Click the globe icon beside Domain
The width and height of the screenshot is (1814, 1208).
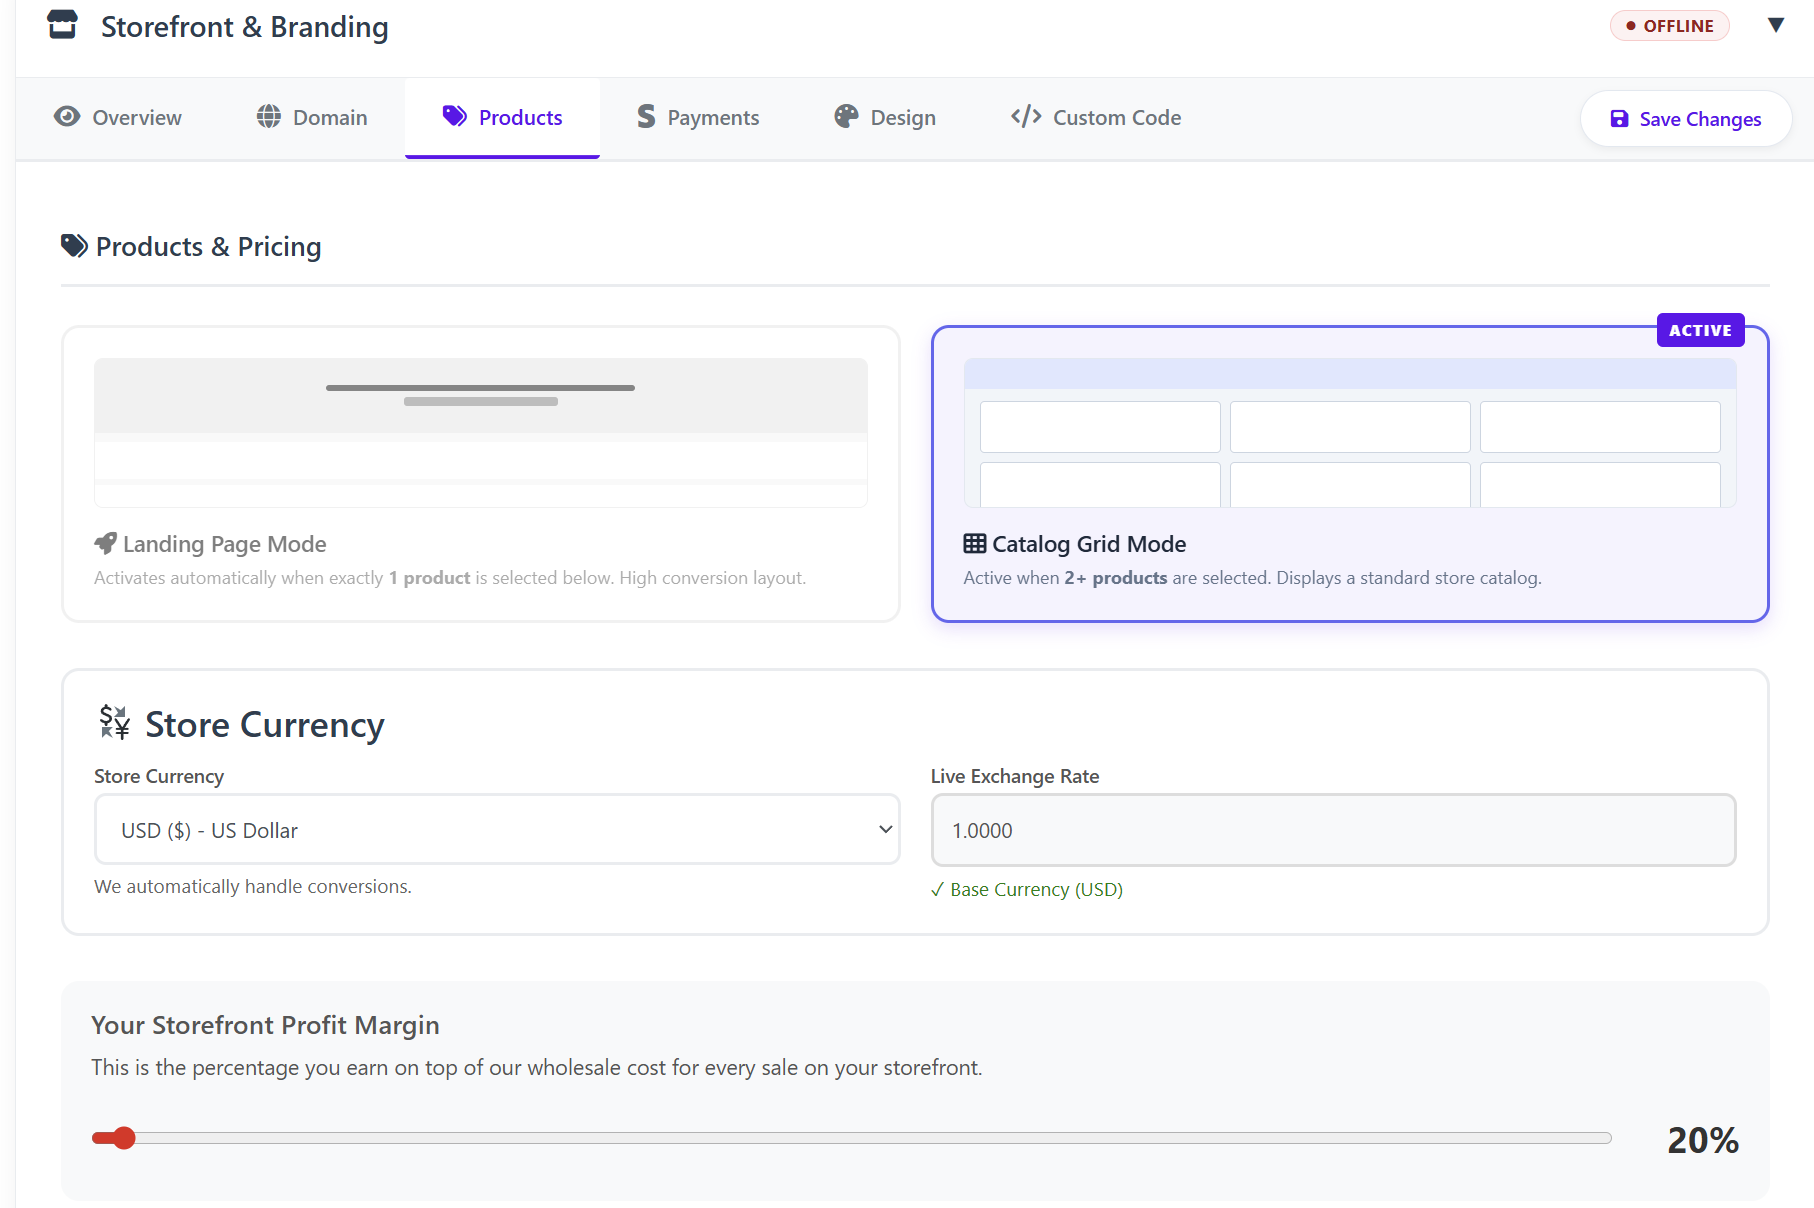coord(268,117)
